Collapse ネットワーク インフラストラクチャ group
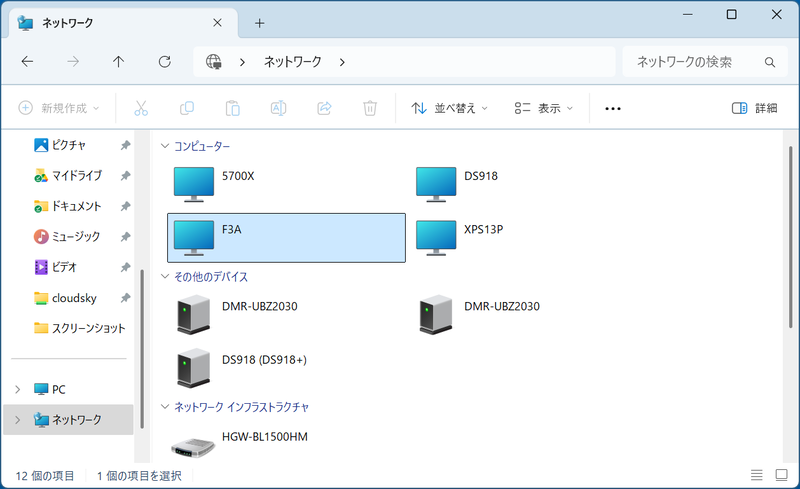 click(165, 407)
